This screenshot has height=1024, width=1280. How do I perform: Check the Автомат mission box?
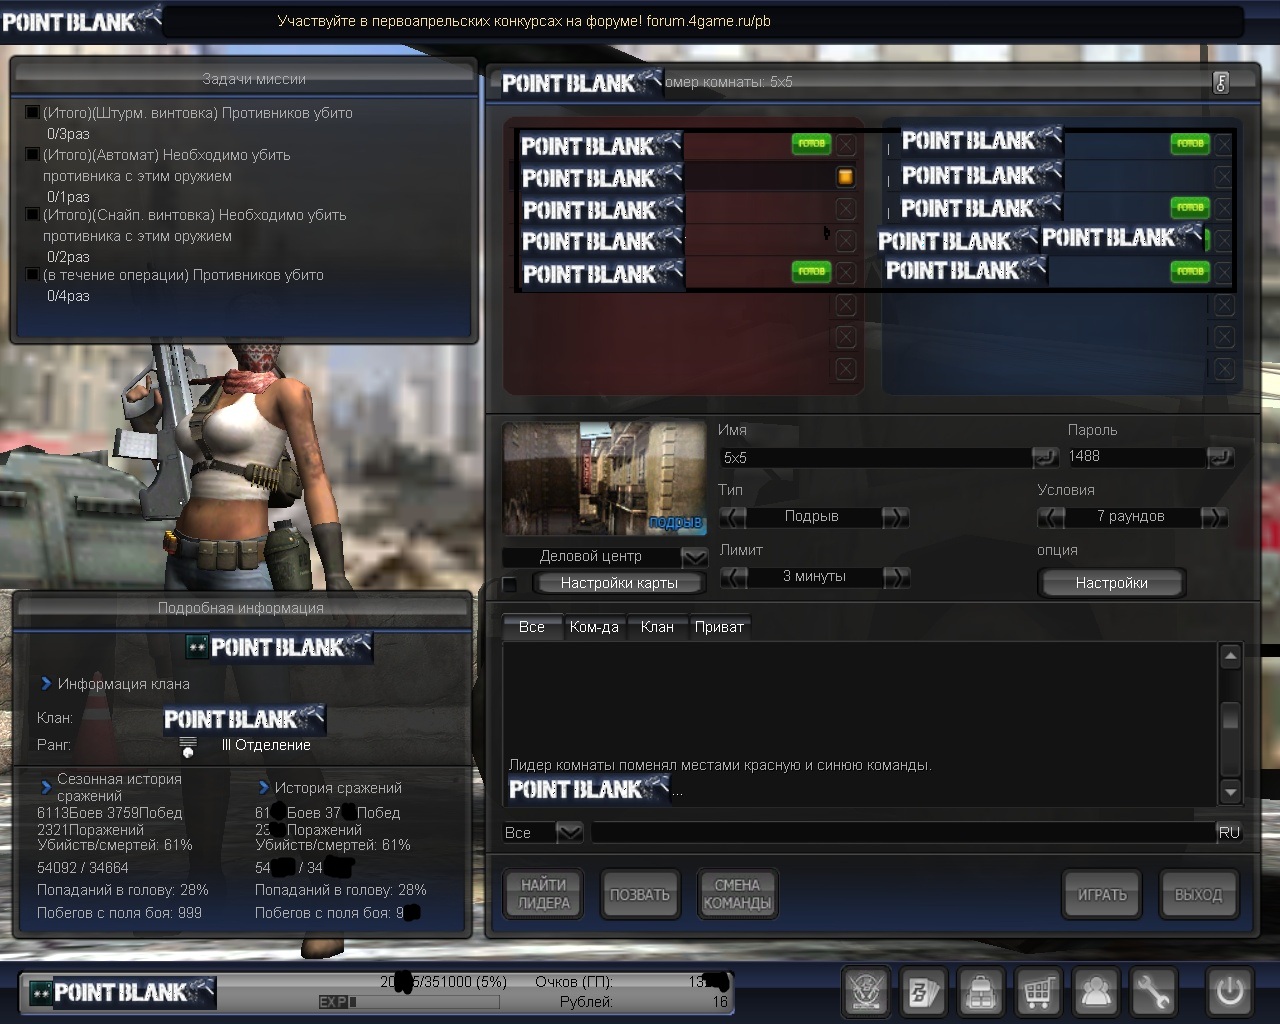pos(33,155)
